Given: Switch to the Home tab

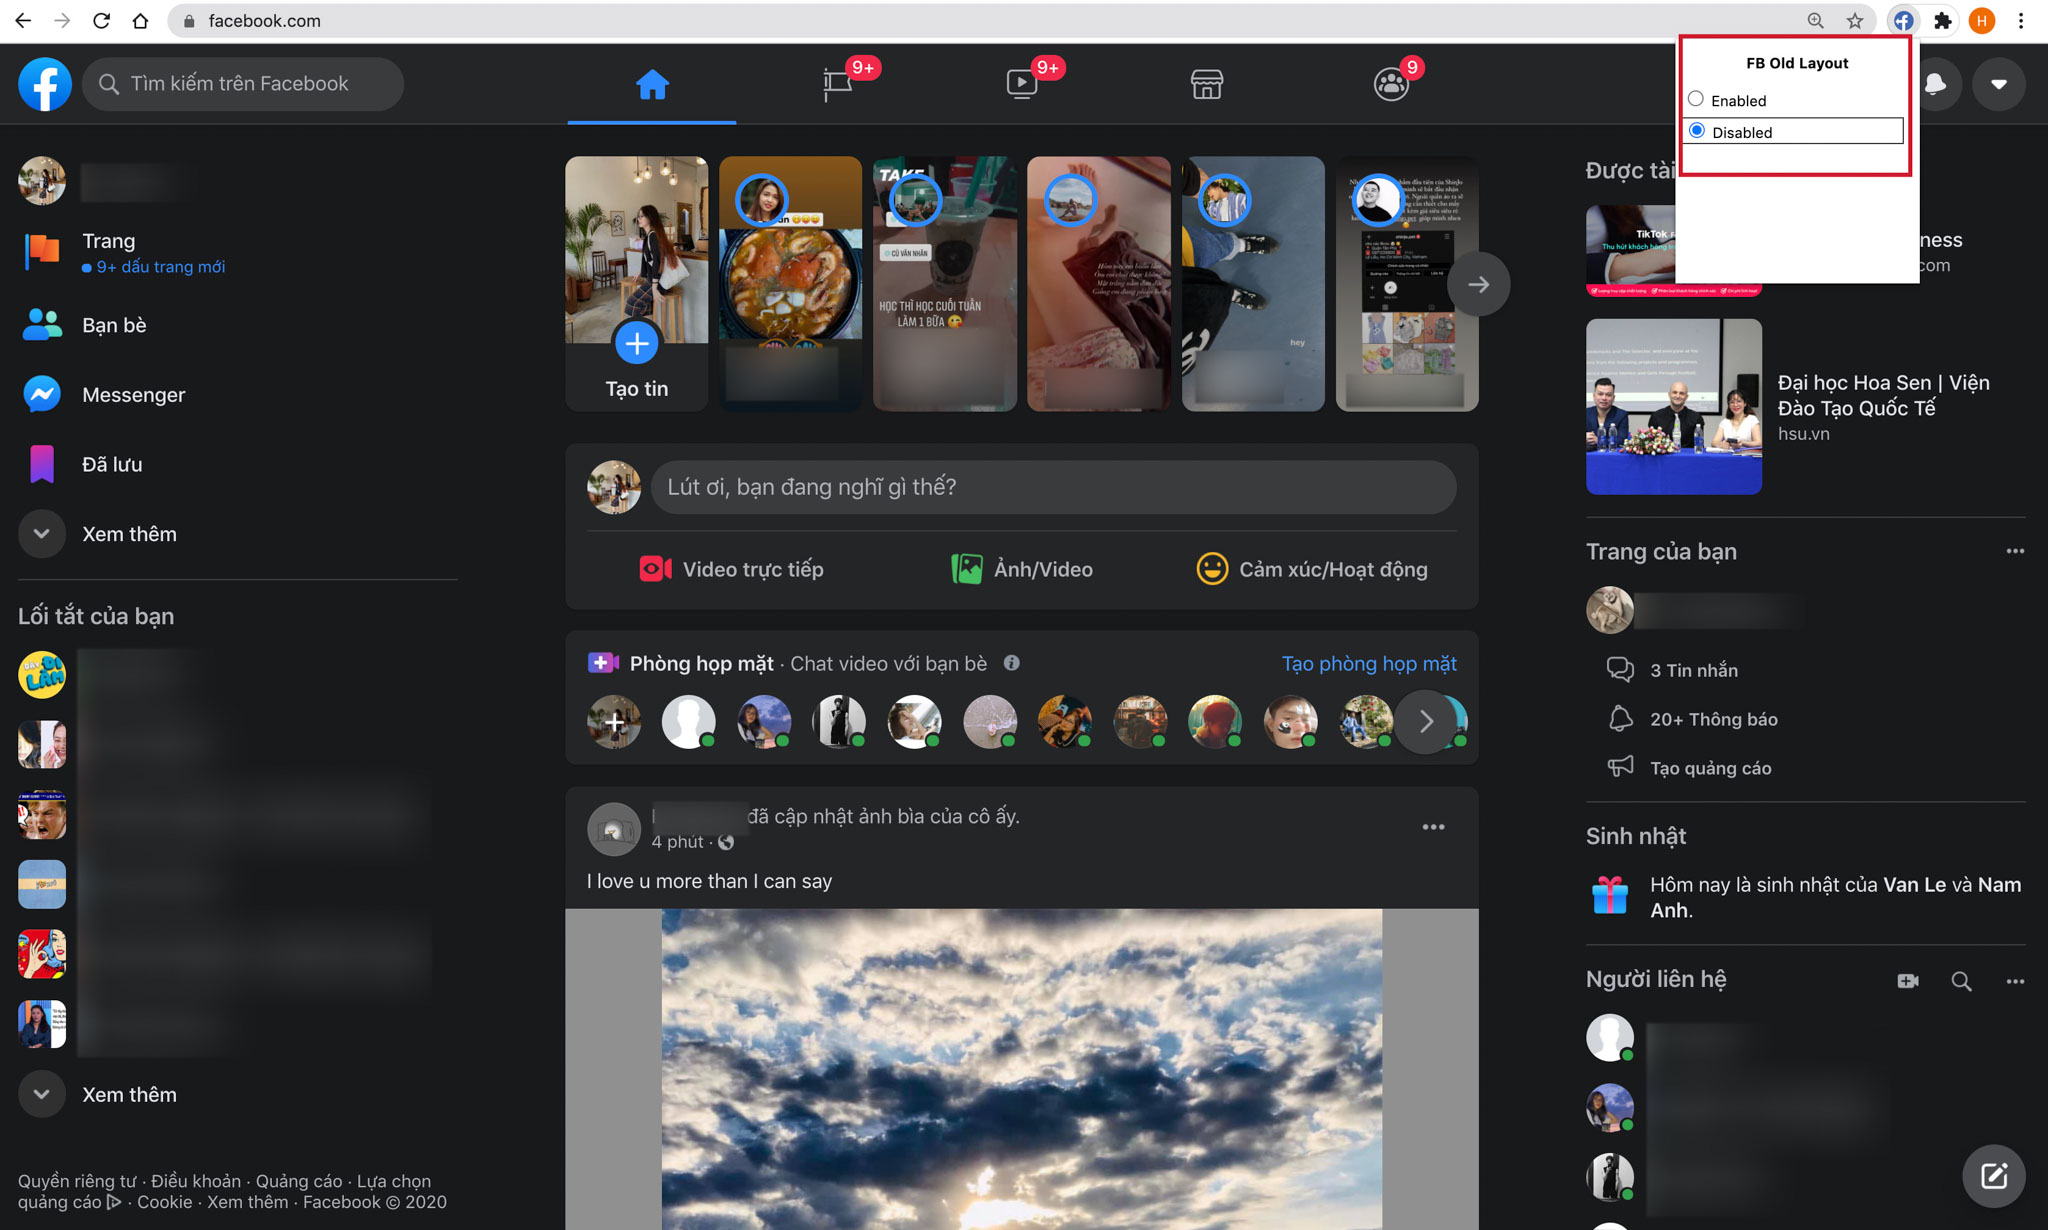Looking at the screenshot, I should pos(652,84).
